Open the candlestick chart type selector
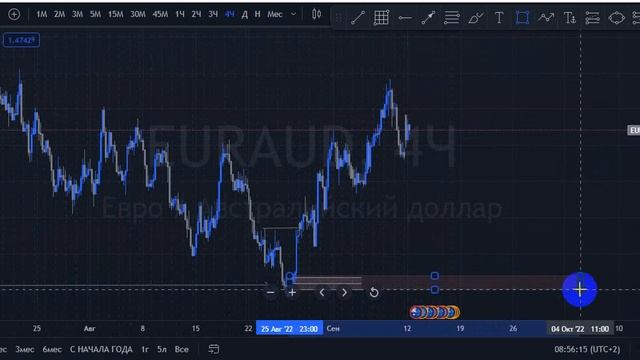 tap(316, 15)
